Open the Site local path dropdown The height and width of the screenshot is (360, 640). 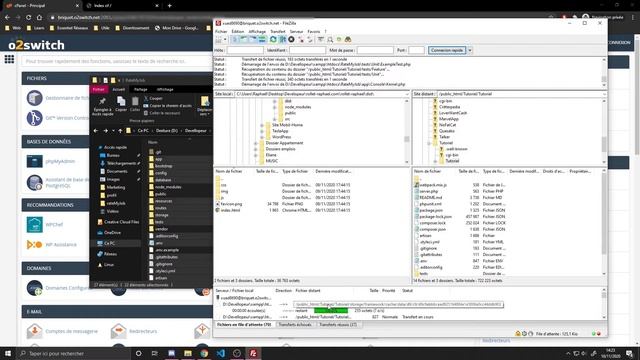pyautogui.click(x=407, y=94)
